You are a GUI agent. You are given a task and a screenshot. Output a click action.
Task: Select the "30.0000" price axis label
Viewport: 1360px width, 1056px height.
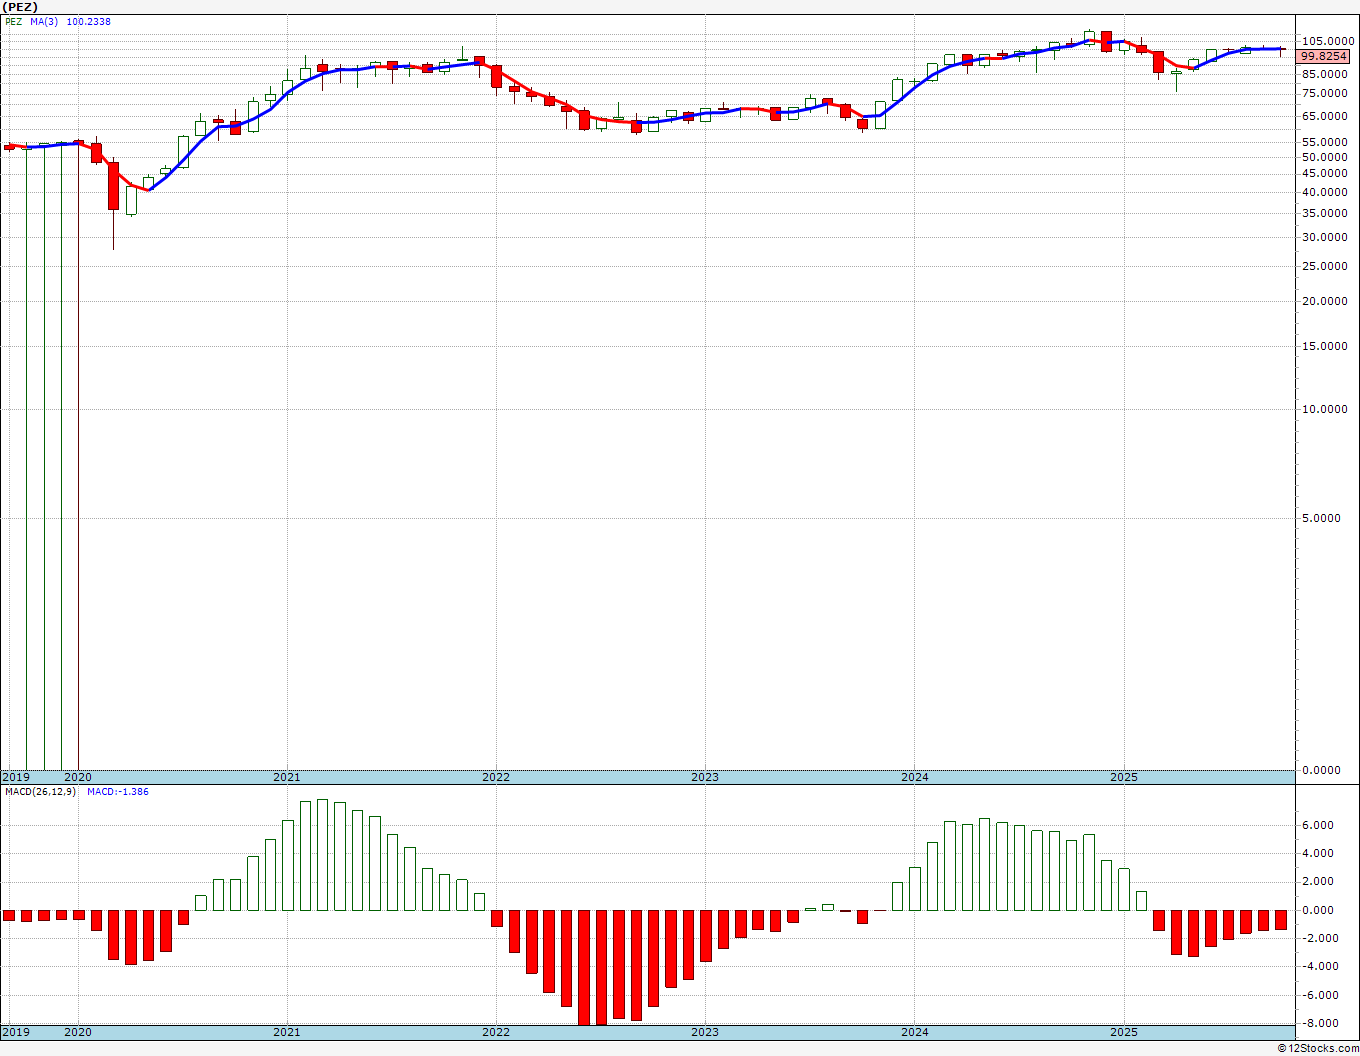click(x=1325, y=237)
